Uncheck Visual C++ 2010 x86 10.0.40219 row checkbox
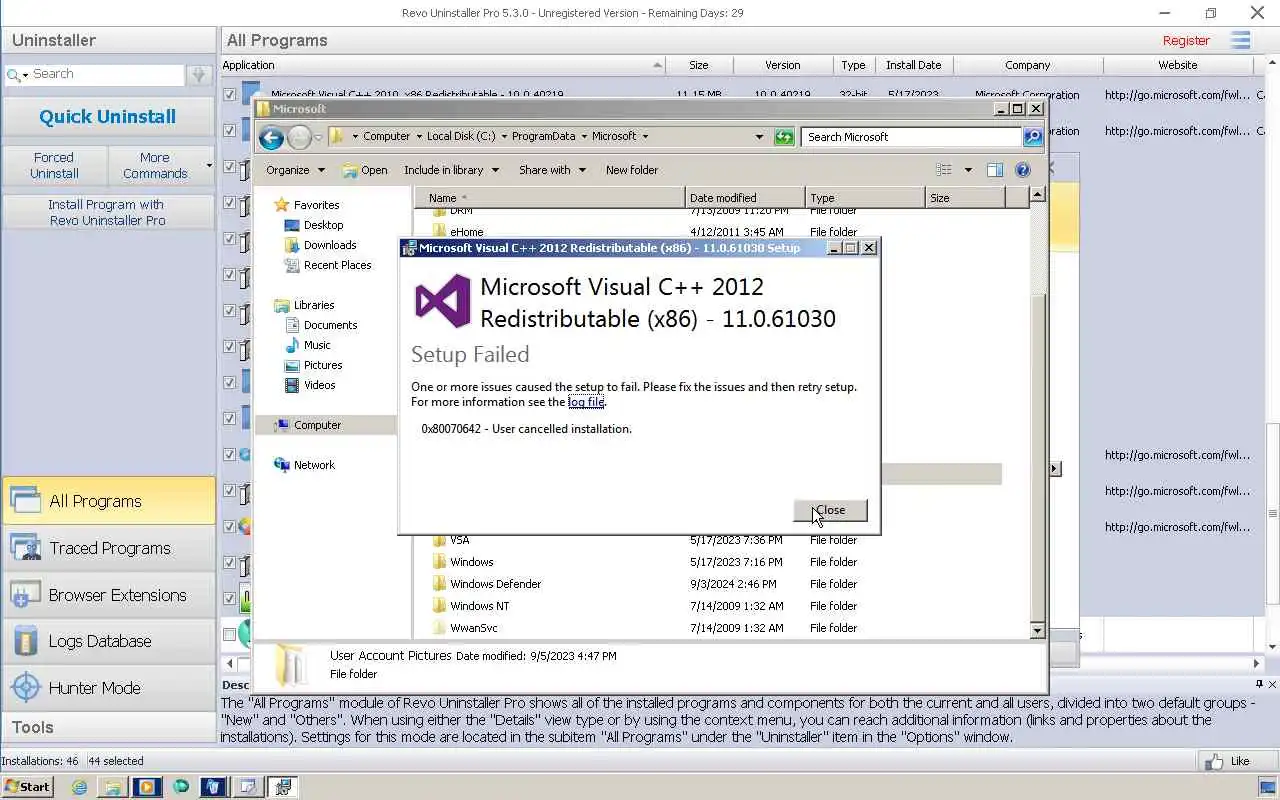The height and width of the screenshot is (800, 1280). (x=230, y=95)
